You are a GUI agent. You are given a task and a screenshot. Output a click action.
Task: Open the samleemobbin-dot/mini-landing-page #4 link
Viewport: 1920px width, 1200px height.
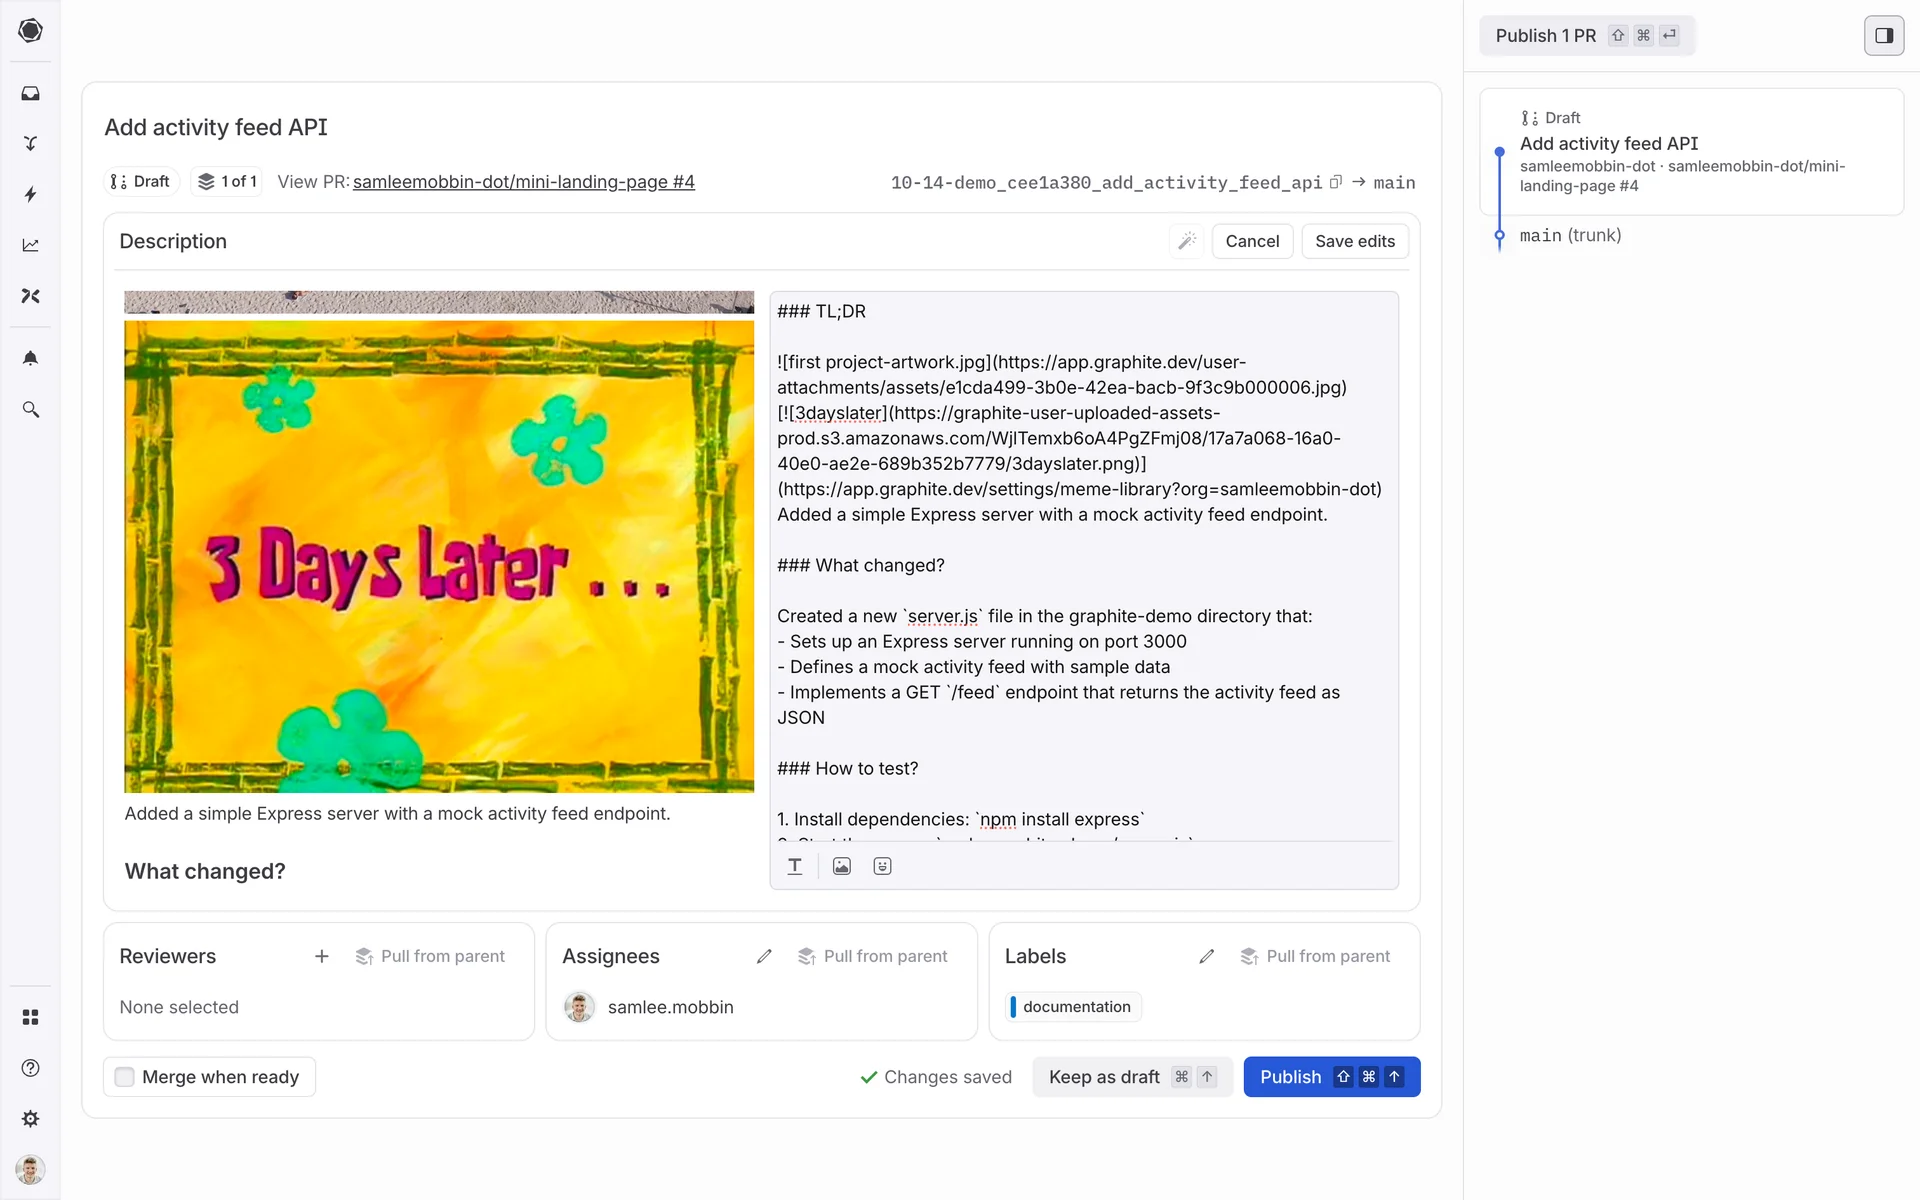click(x=523, y=182)
